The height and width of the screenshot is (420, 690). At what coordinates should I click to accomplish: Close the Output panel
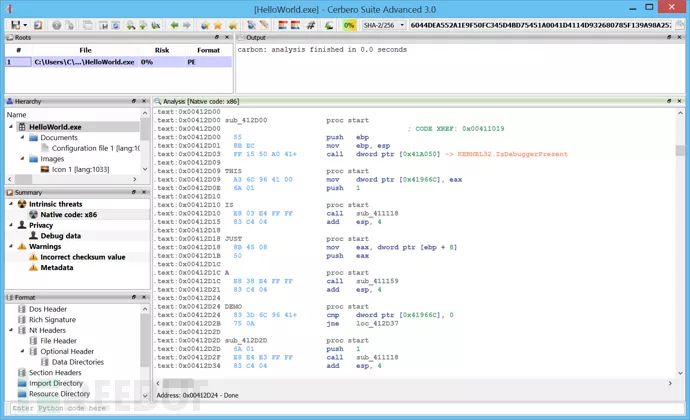680,37
